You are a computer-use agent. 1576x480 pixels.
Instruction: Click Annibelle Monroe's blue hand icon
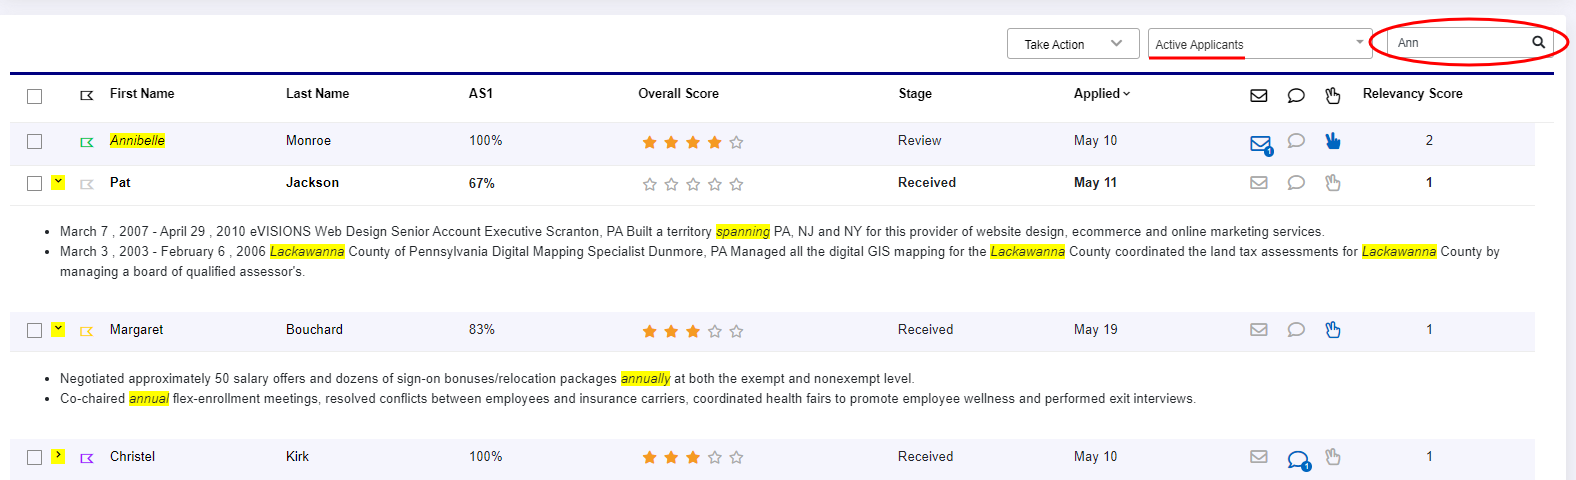(x=1332, y=141)
